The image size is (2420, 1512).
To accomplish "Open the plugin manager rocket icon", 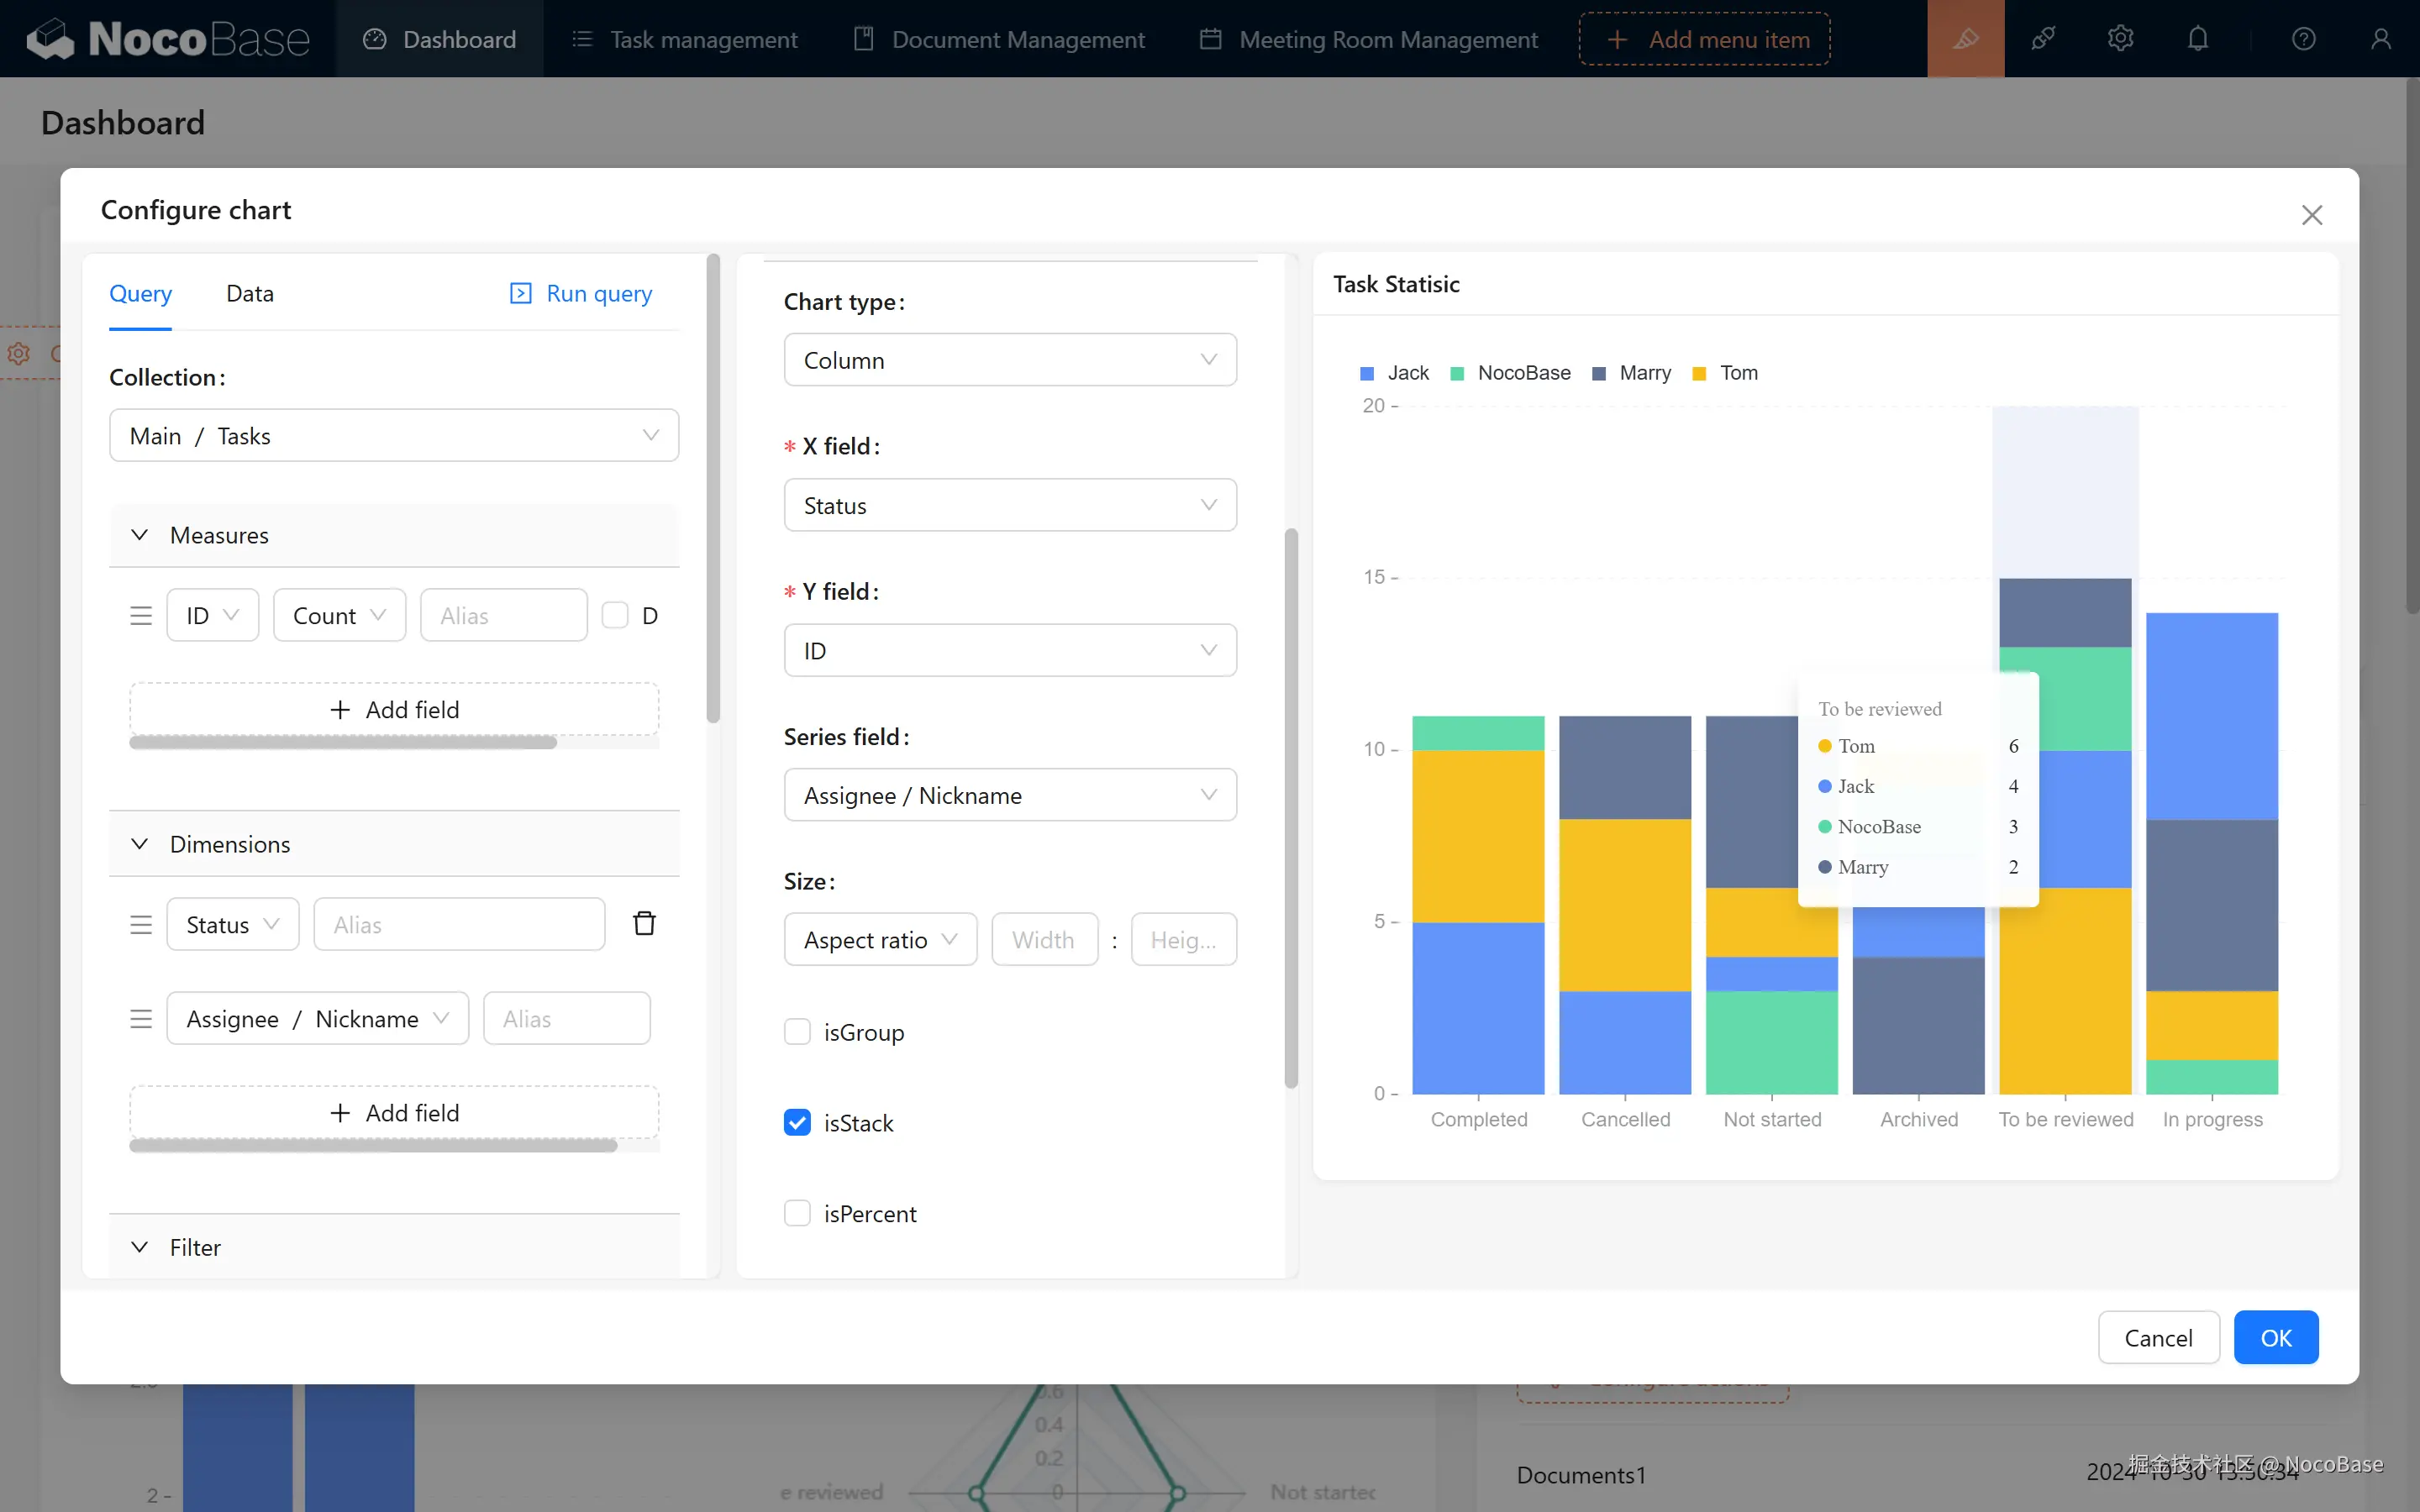I will [2043, 39].
